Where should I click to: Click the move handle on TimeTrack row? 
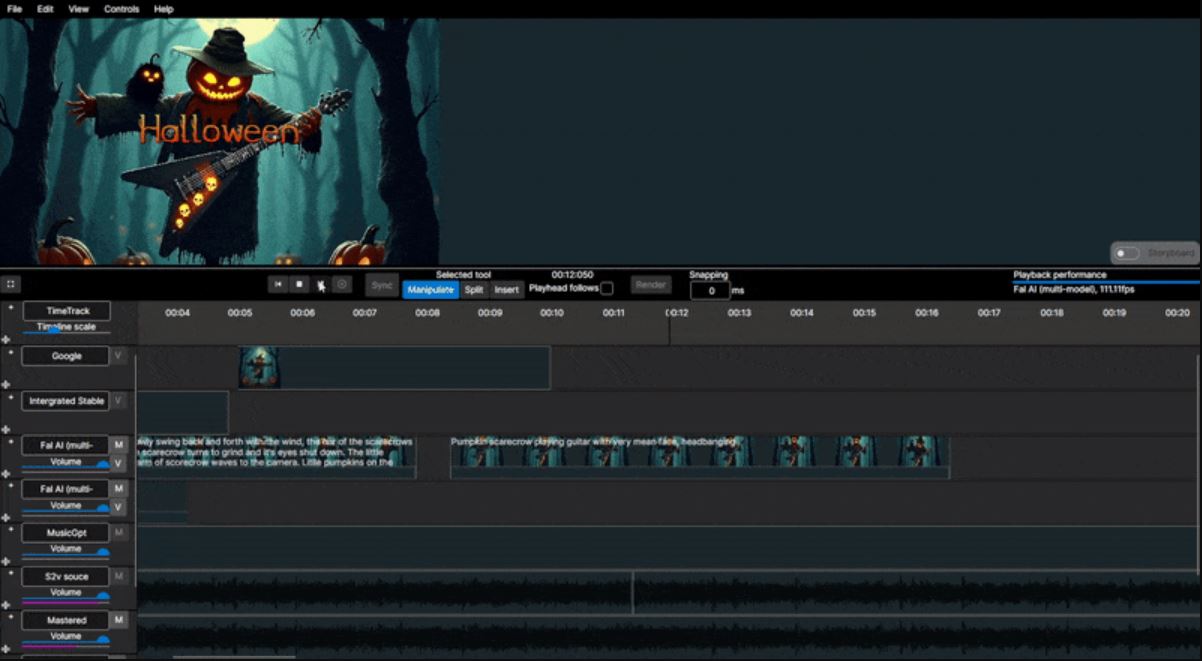(6, 340)
